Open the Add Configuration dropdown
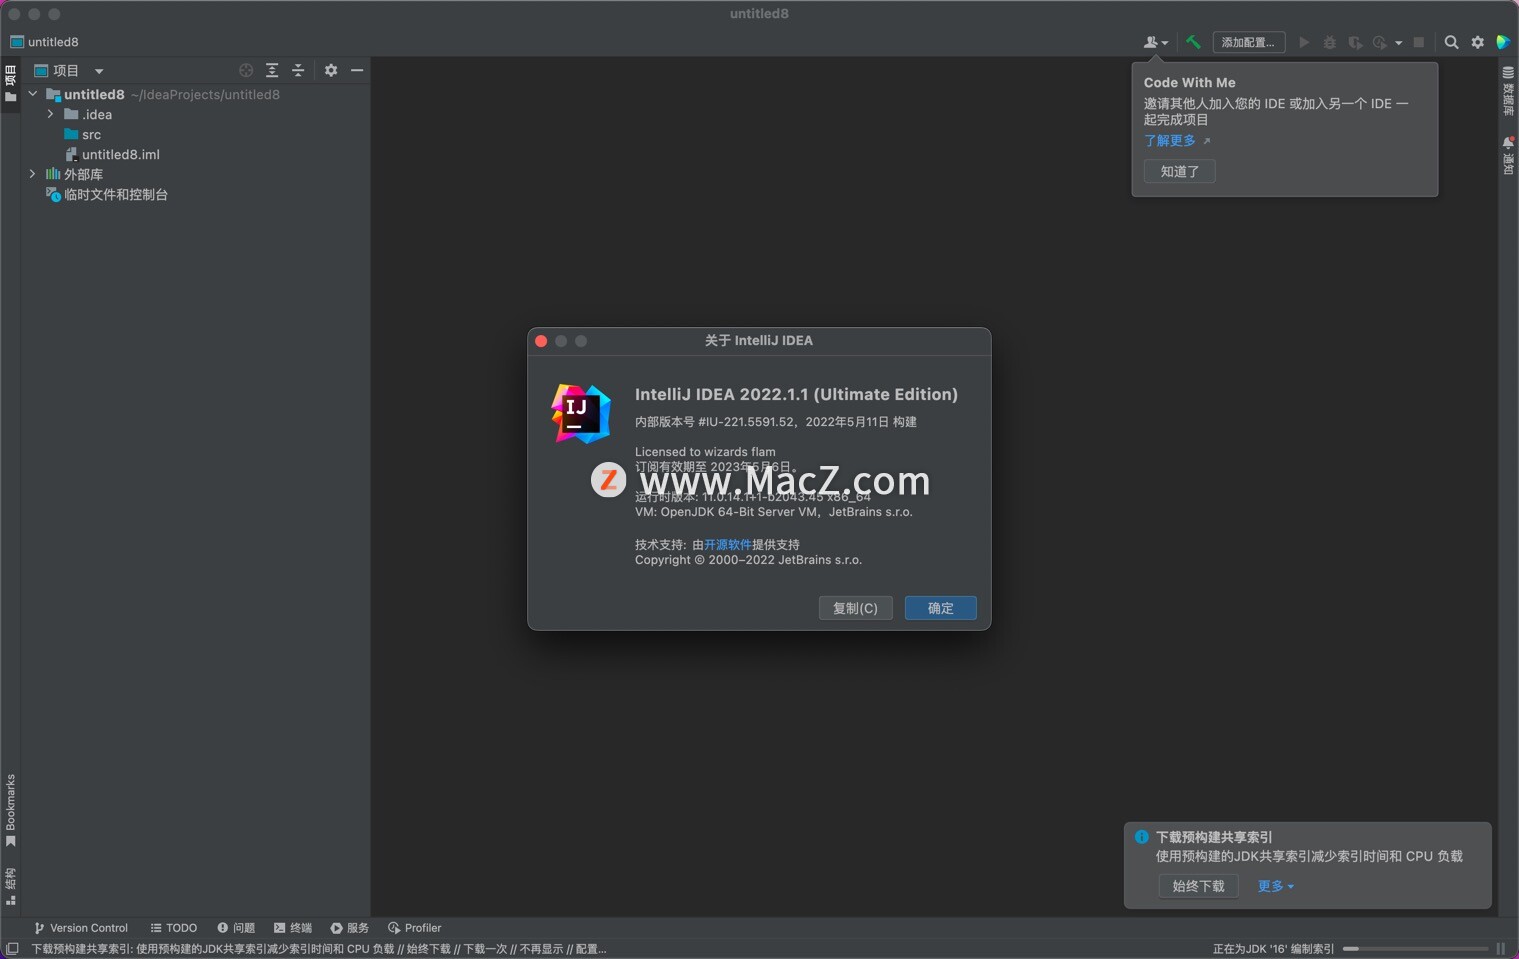 tap(1248, 42)
